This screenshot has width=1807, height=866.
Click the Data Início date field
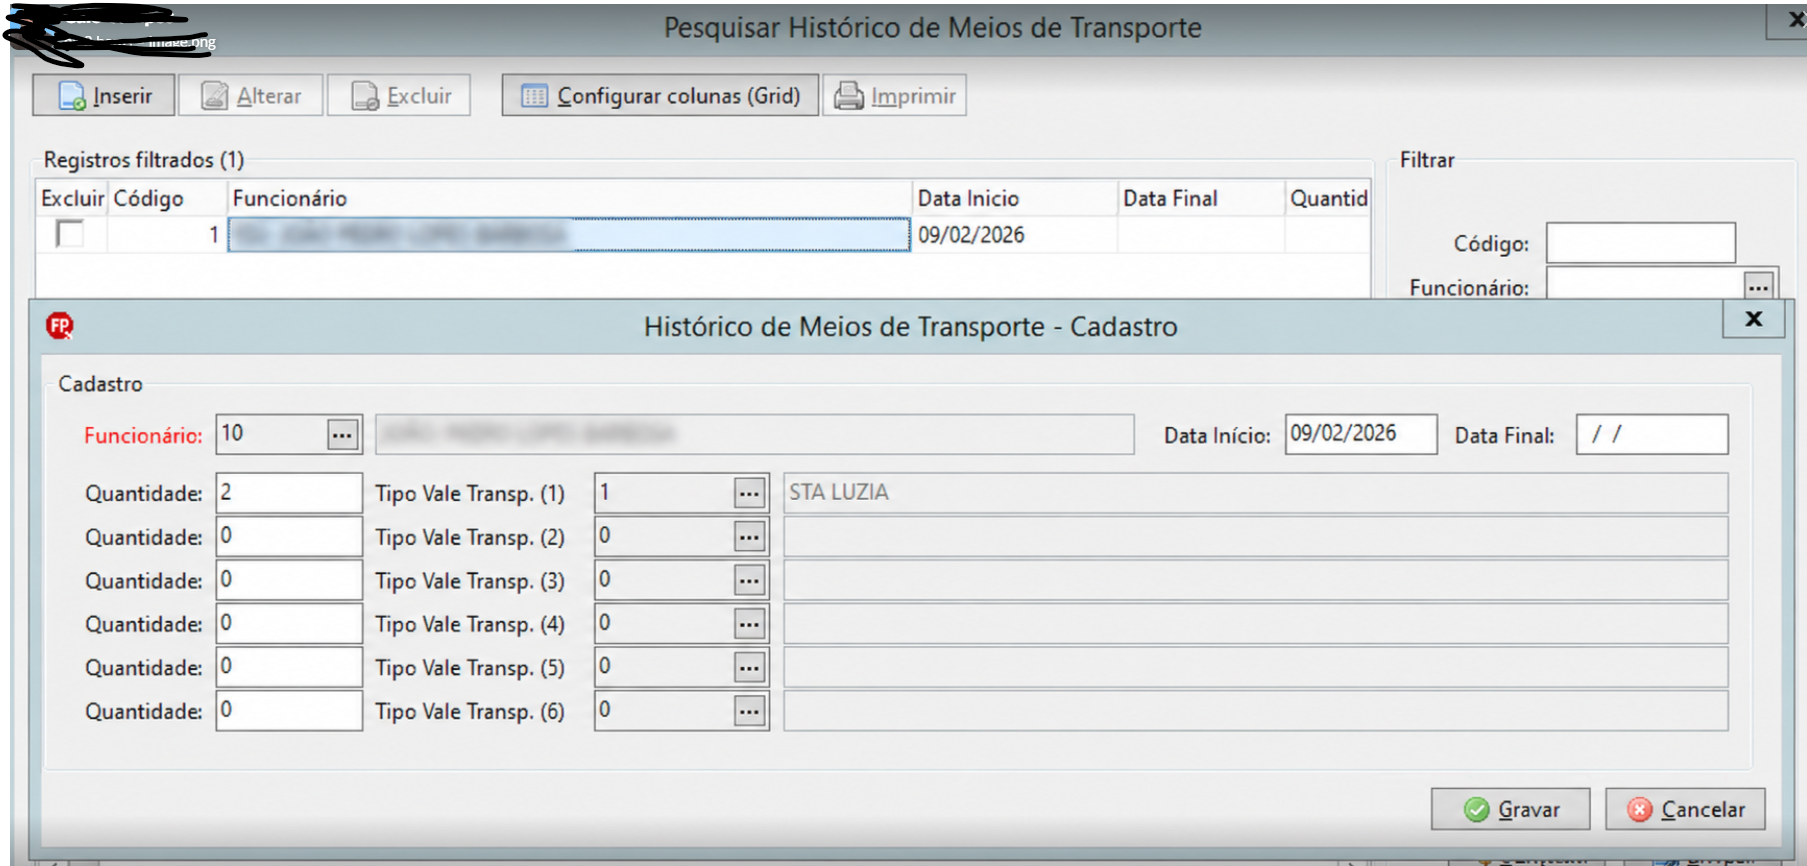pos(1360,434)
